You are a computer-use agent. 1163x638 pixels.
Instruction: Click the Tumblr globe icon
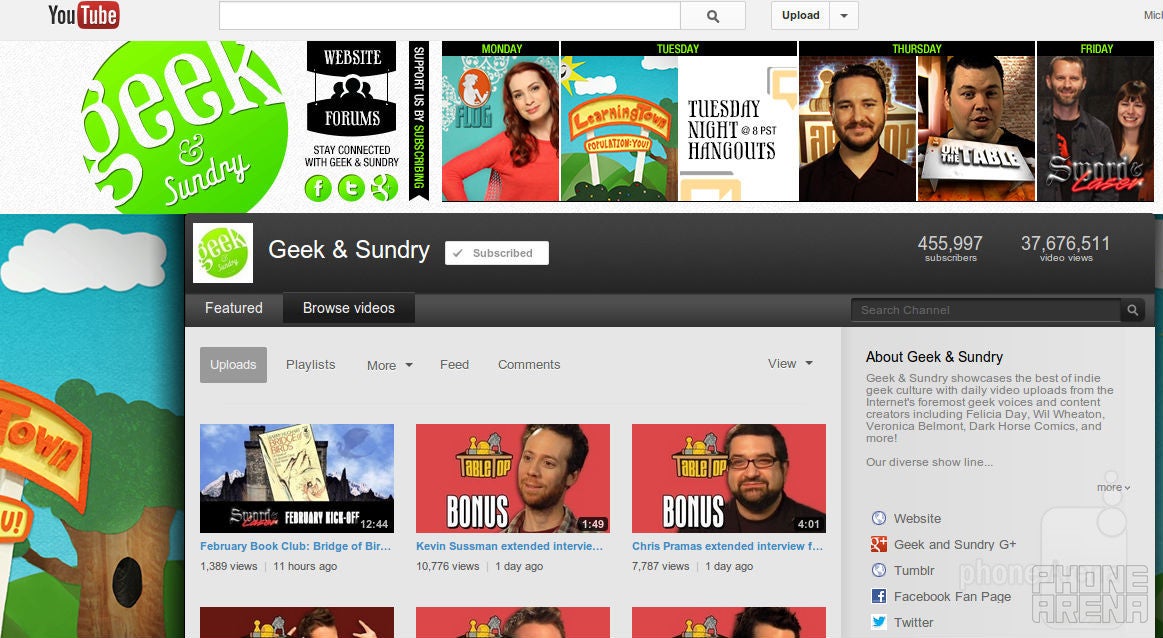pos(879,570)
